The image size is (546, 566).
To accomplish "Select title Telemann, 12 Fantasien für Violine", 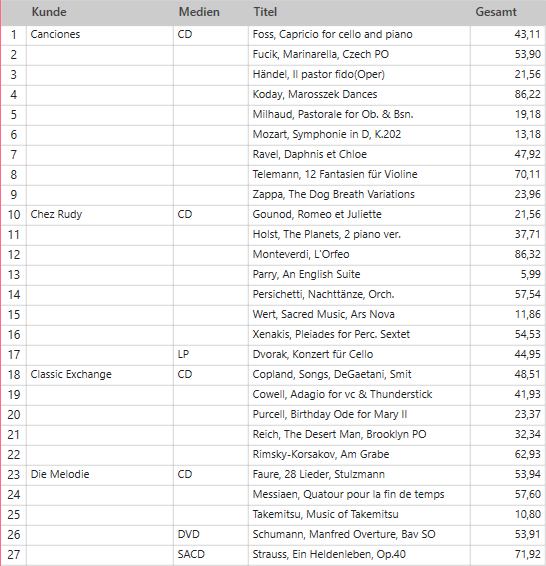I will coord(359,175).
